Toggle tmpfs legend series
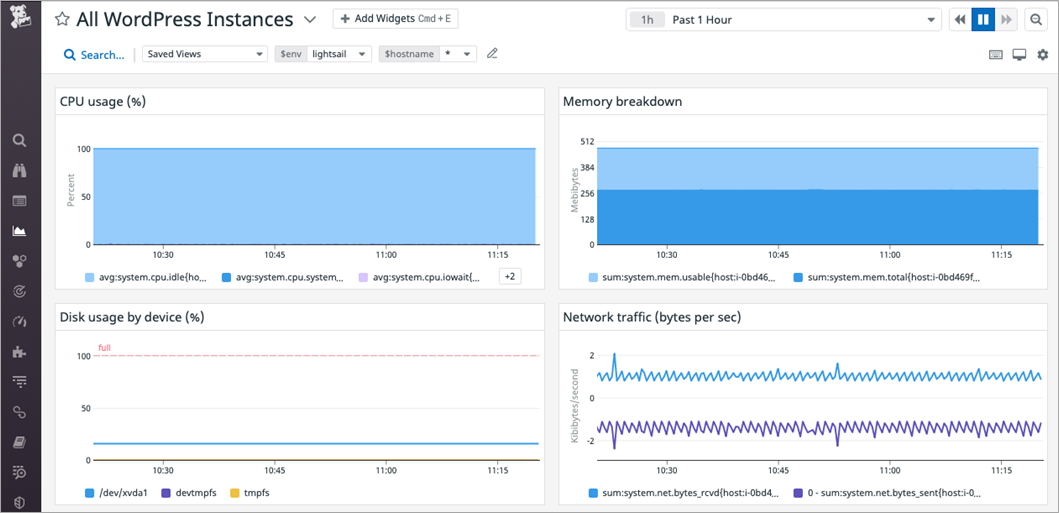Viewport: 1059px width, 513px height. (251, 493)
